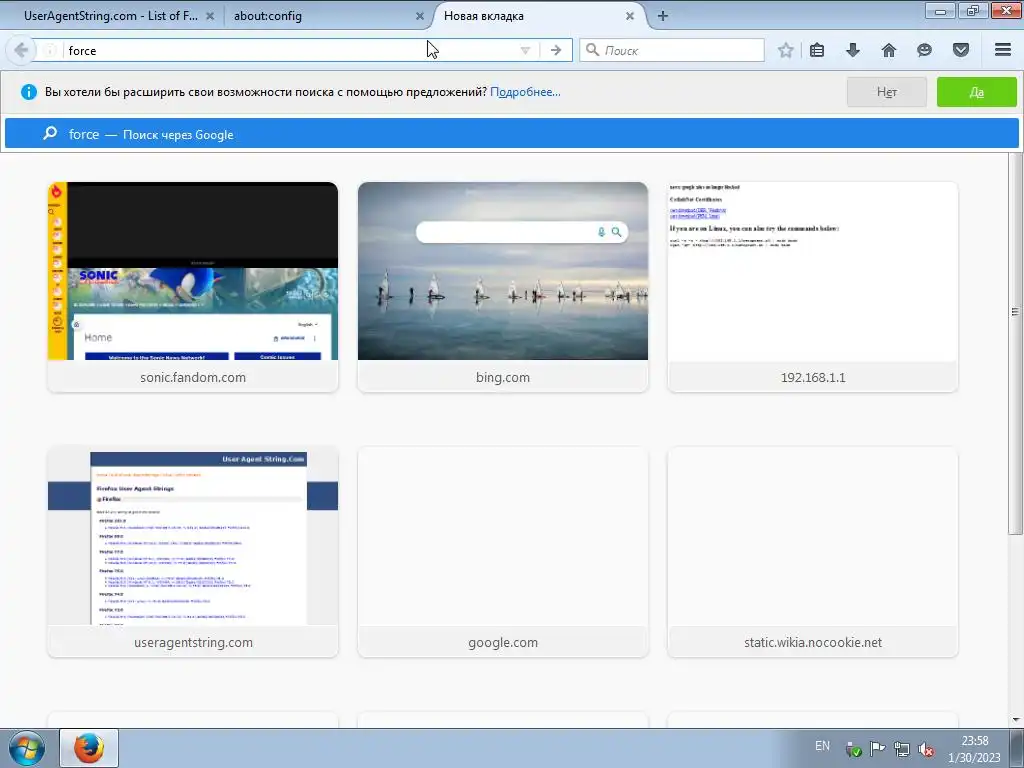
Task: Select force — Поиск через Google suggestion
Action: (x=511, y=134)
